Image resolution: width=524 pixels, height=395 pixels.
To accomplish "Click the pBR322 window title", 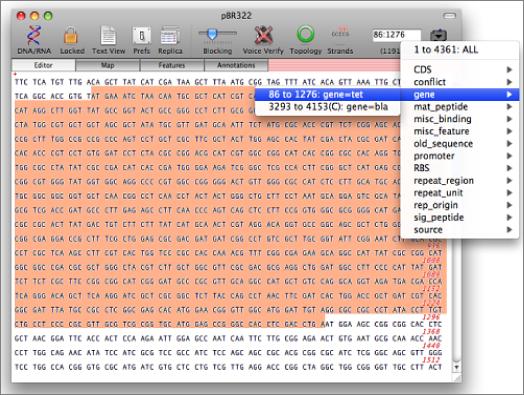I will pos(236,16).
